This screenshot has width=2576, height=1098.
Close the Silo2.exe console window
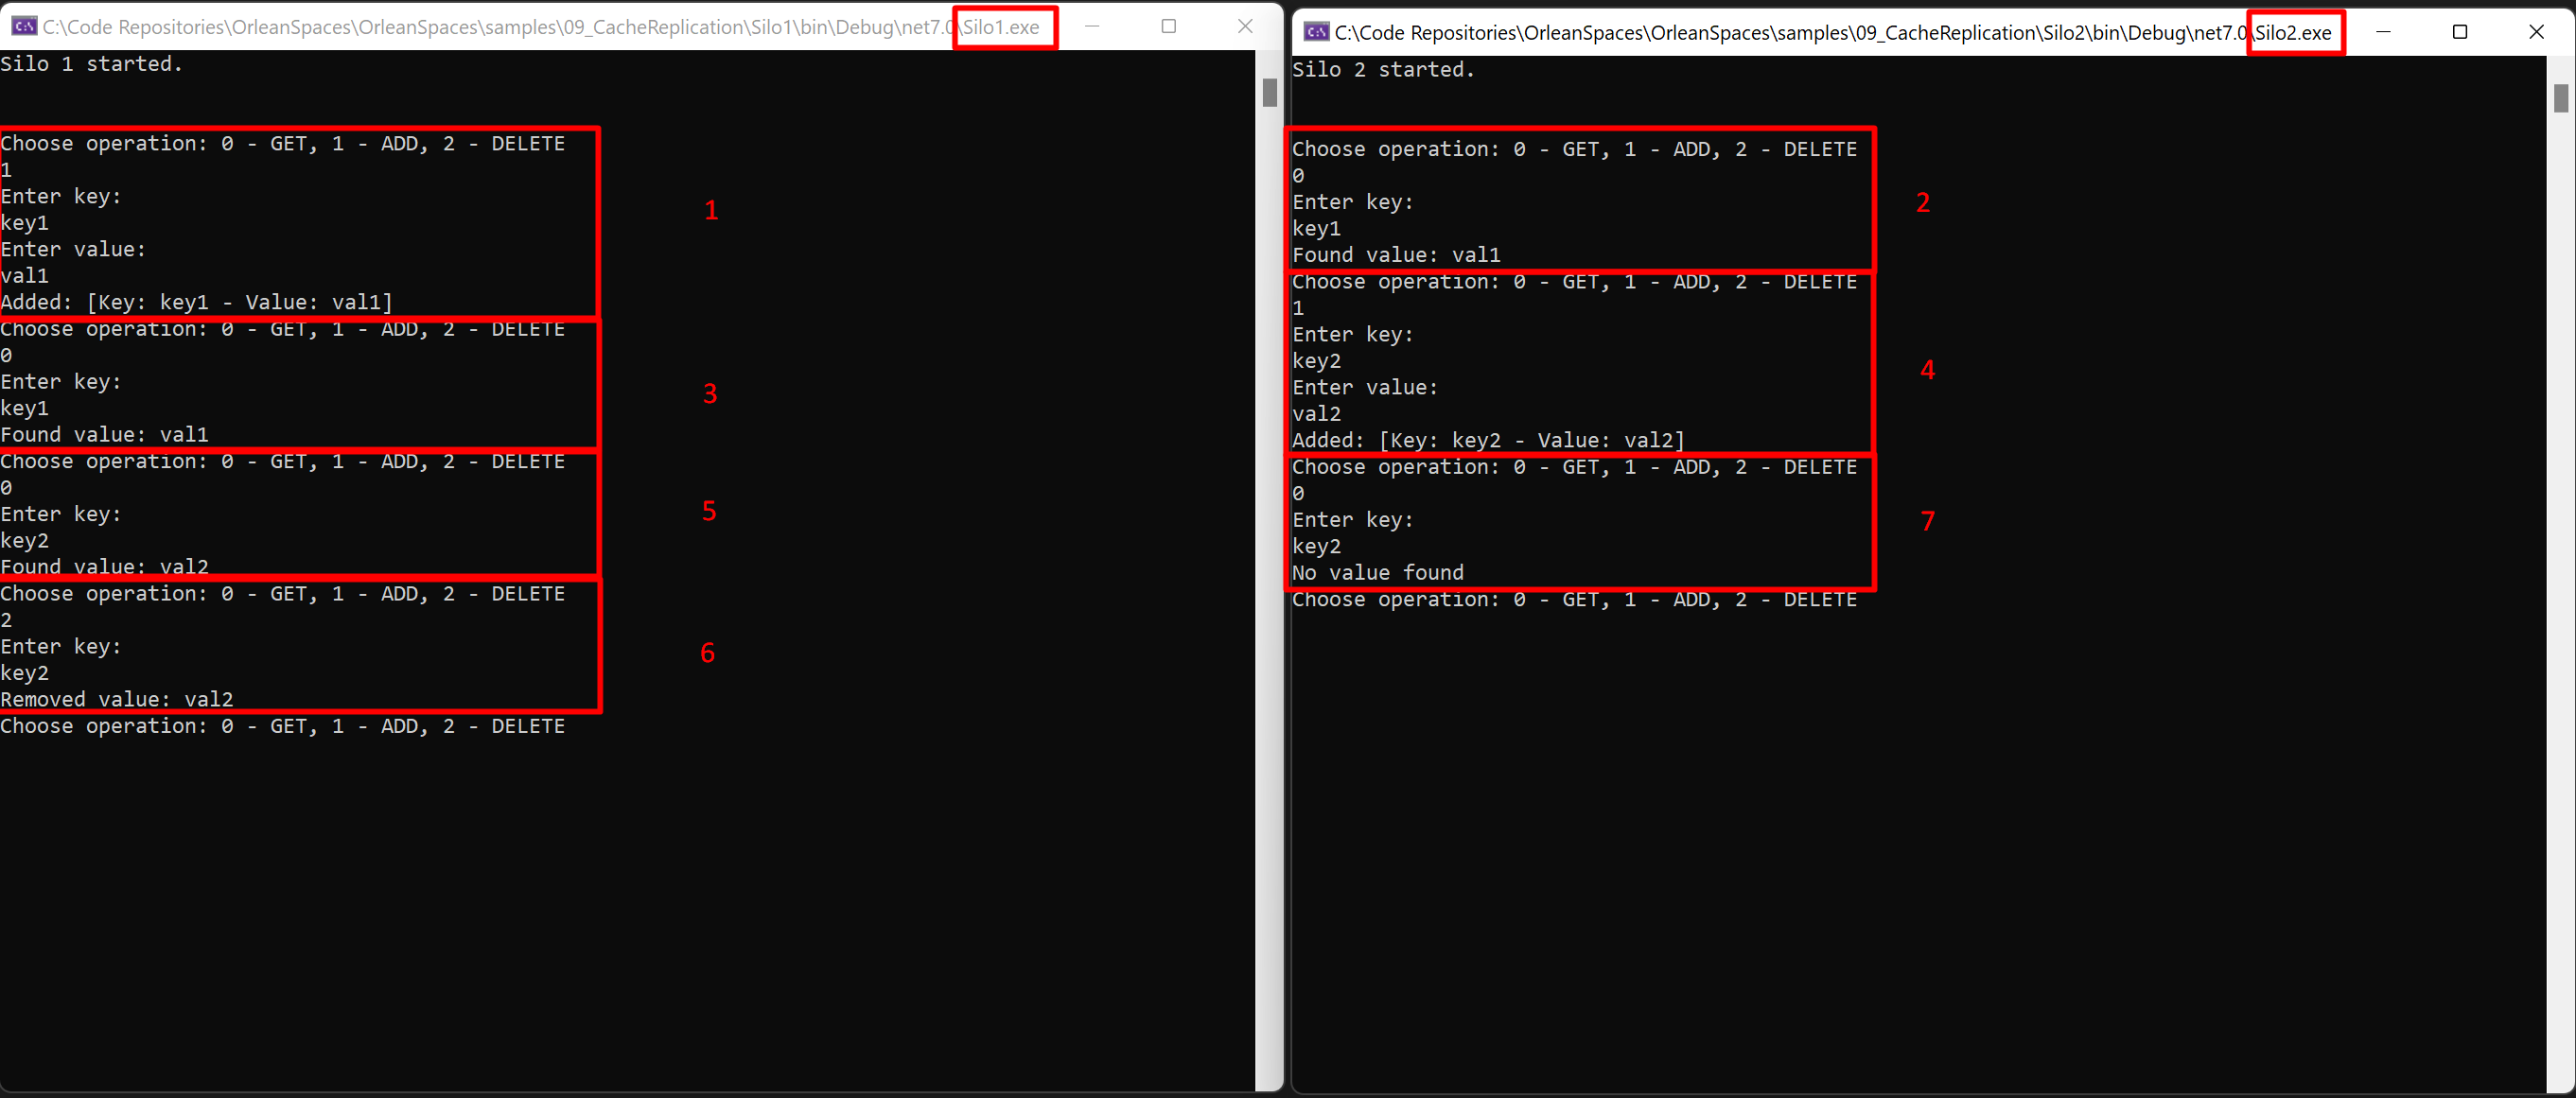(x=2537, y=32)
